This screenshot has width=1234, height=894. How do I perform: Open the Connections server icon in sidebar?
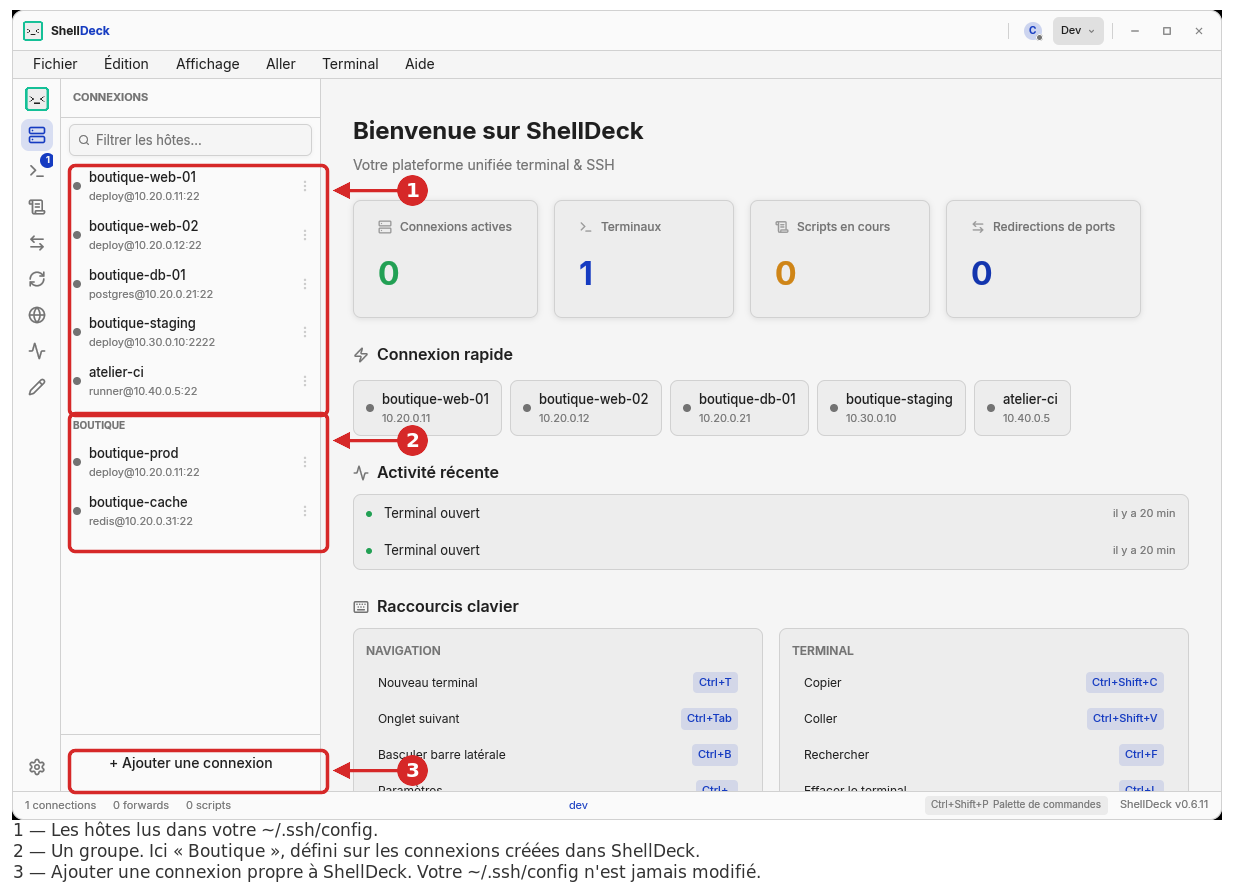[x=37, y=134]
